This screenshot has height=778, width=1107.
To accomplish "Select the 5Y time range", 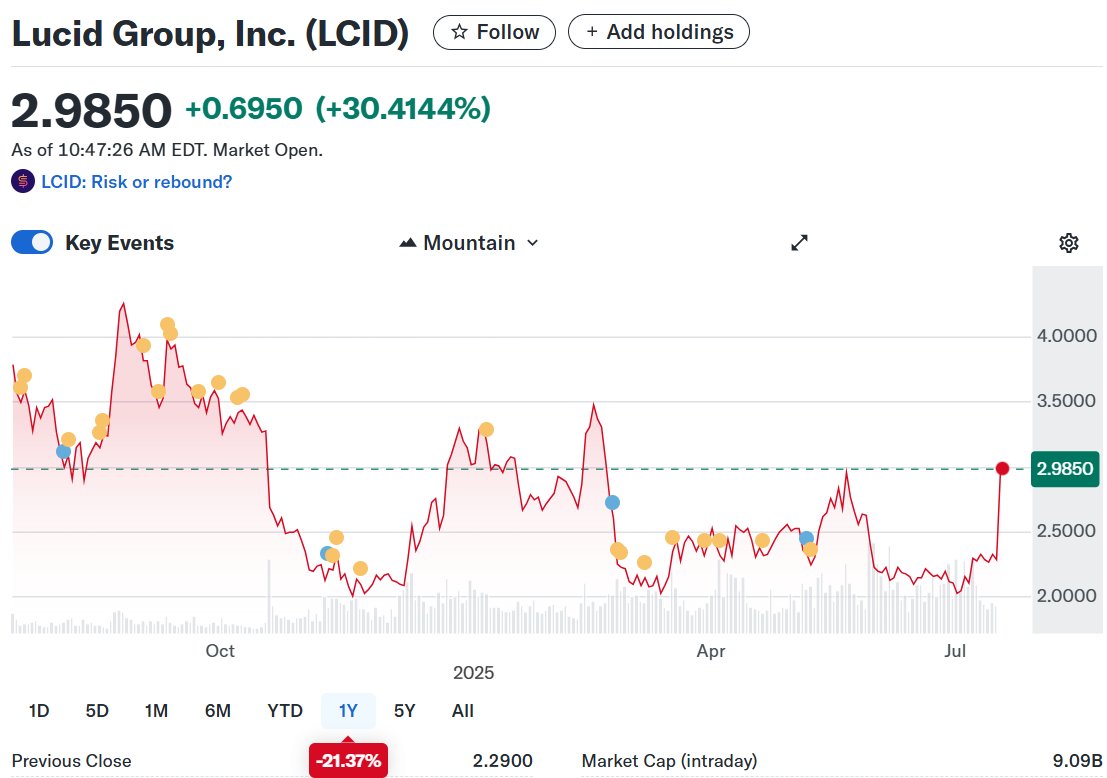I will pyautogui.click(x=405, y=711).
